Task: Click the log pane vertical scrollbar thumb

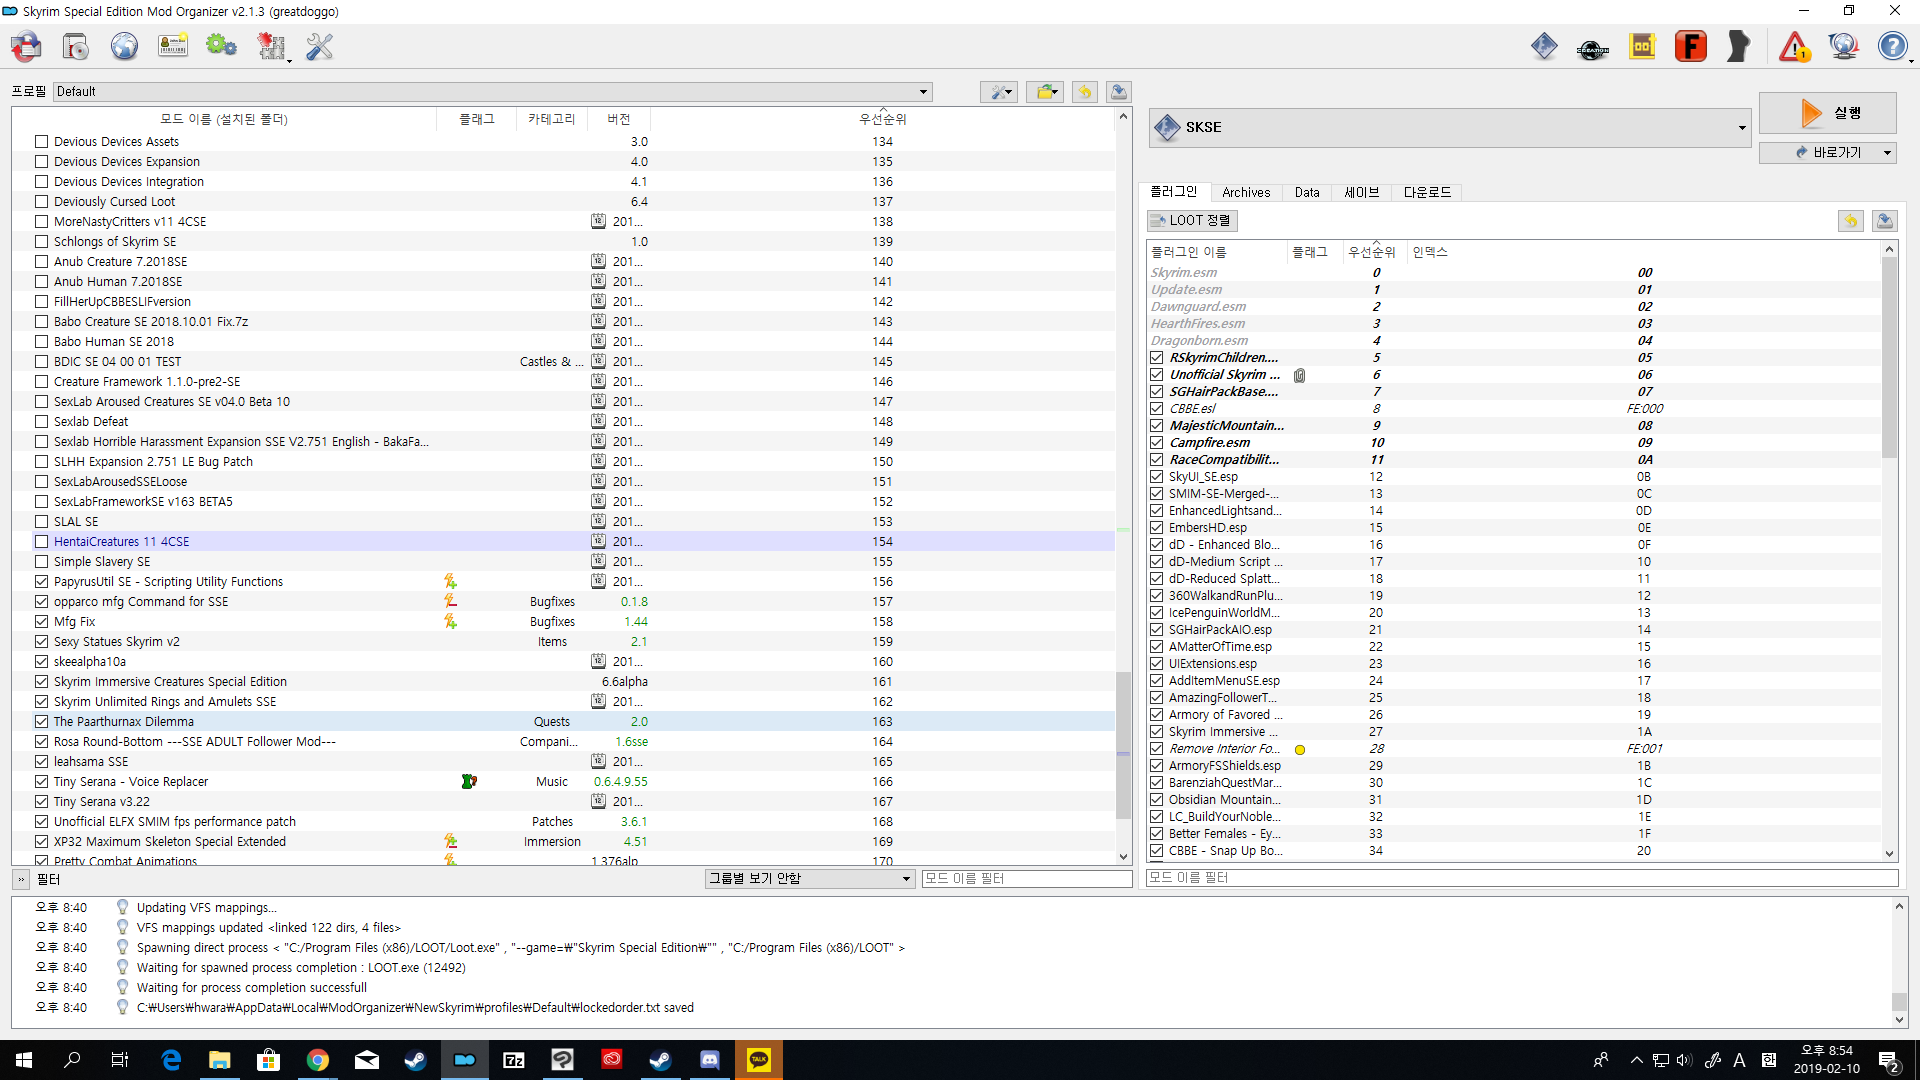Action: pos(1899,1002)
